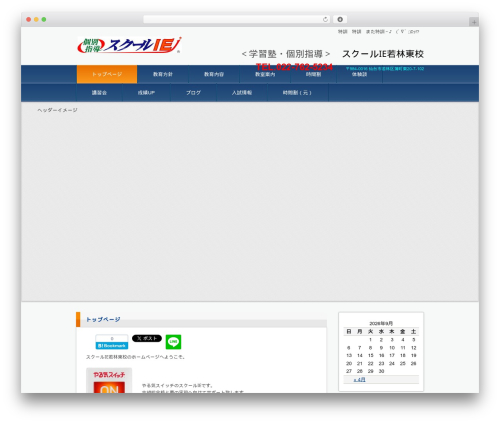Open the ブログ menu item
The width and height of the screenshot is (500, 423).
193,92
